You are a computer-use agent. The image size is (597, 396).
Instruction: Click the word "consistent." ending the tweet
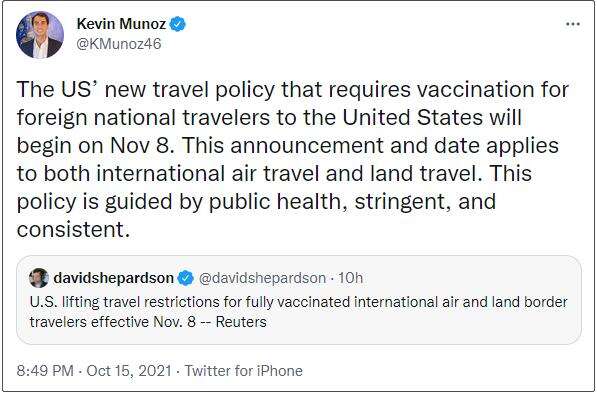point(73,230)
